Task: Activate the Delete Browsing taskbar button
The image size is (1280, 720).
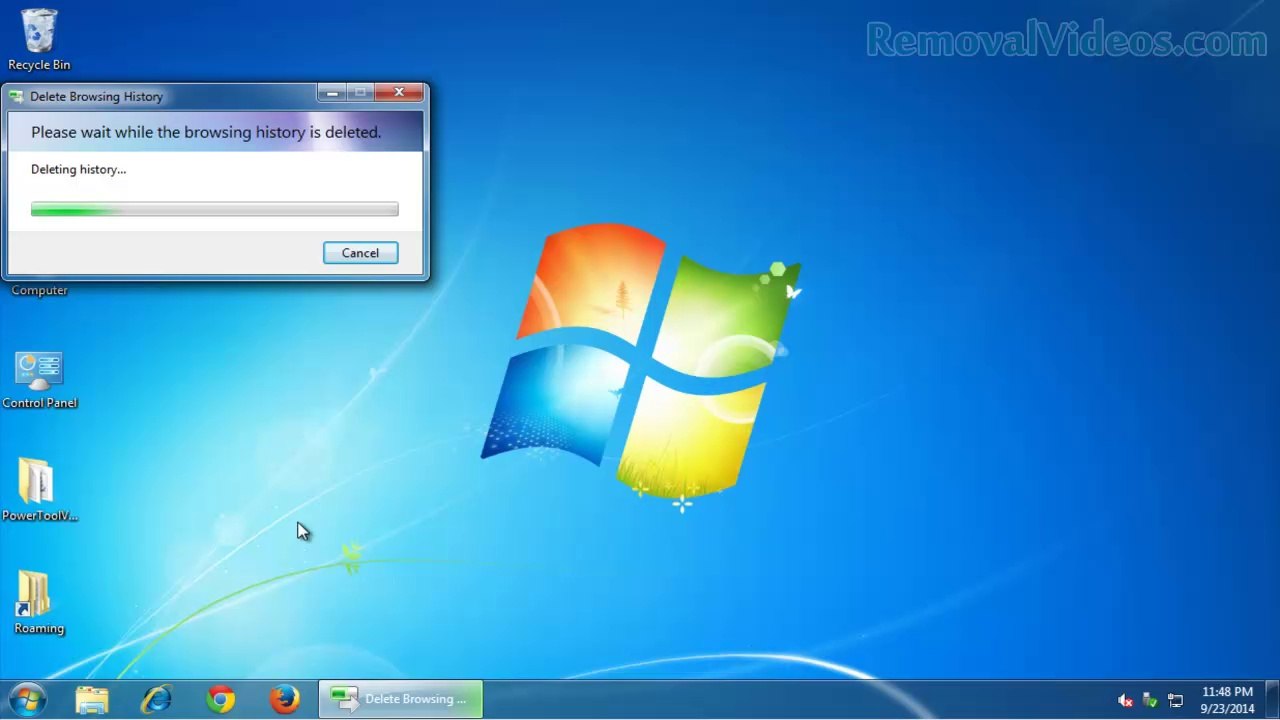Action: coord(400,699)
